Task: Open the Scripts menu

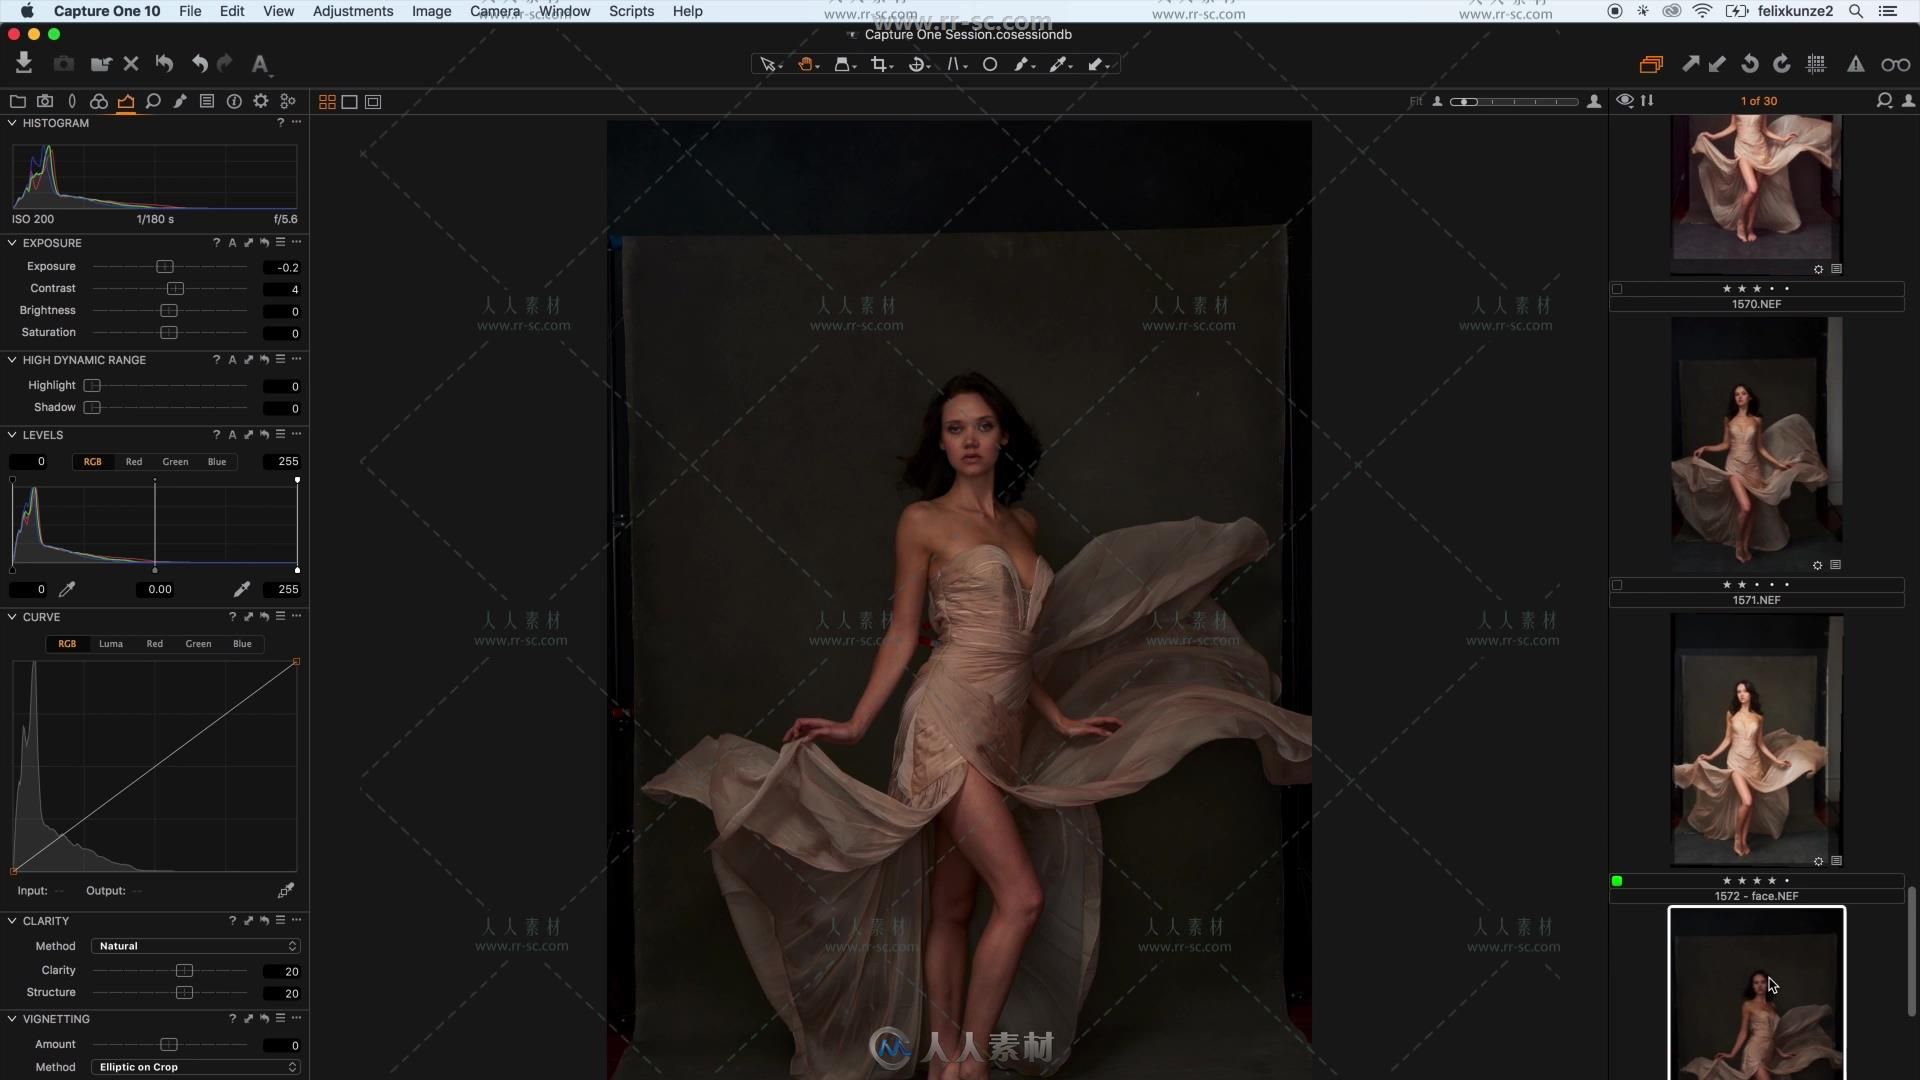Action: 631,11
